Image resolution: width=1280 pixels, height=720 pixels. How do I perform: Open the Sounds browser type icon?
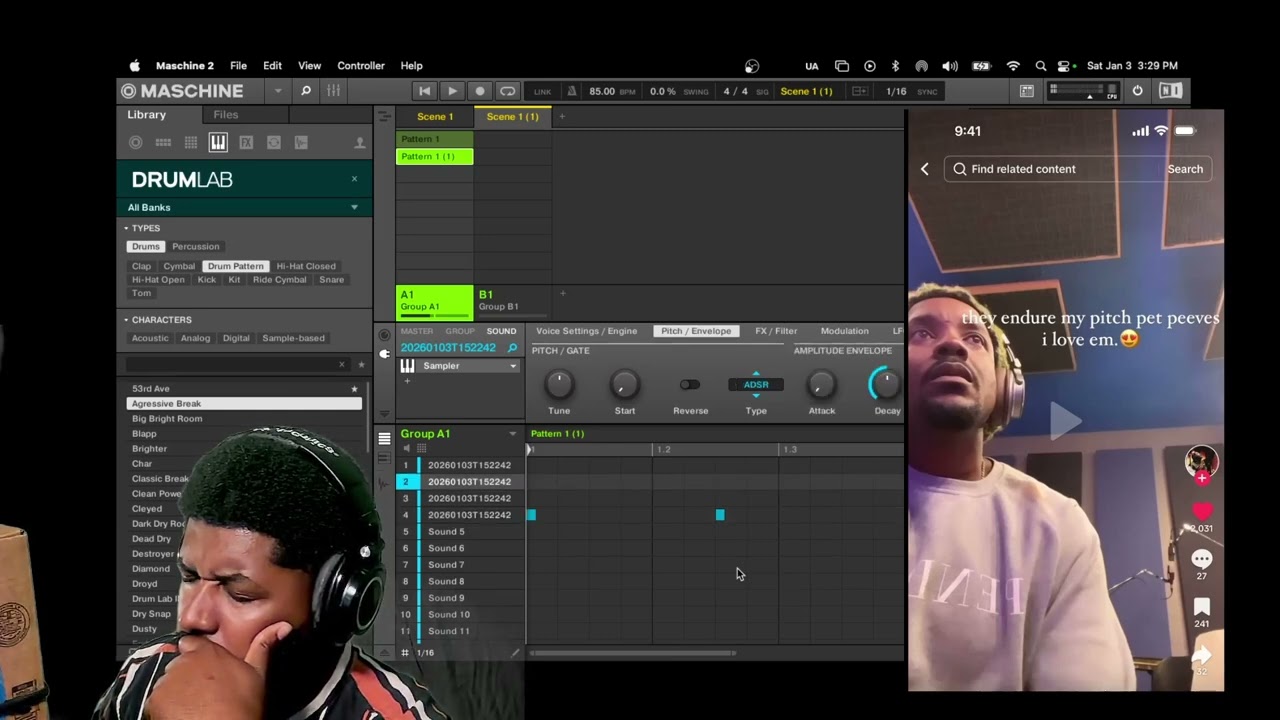[x=191, y=143]
